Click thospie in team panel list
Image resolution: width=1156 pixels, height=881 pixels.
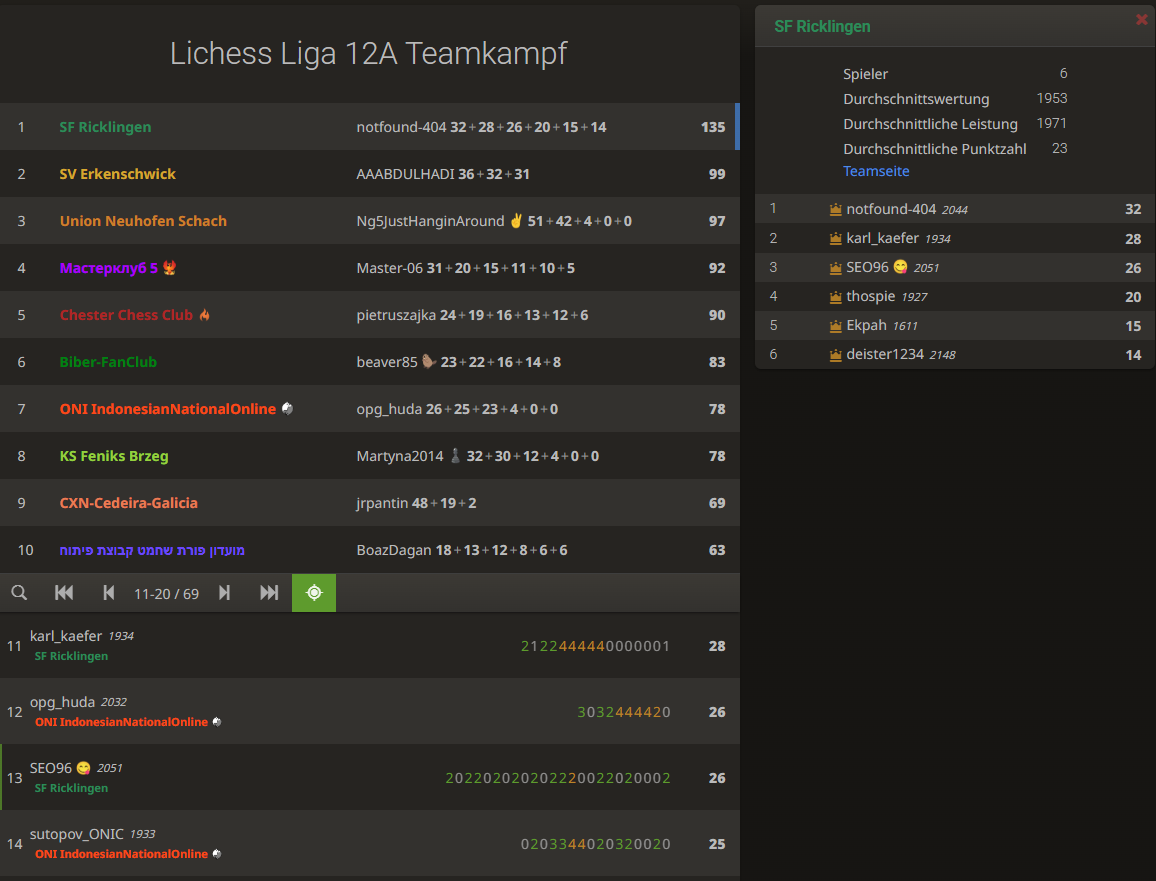pyautogui.click(x=870, y=296)
